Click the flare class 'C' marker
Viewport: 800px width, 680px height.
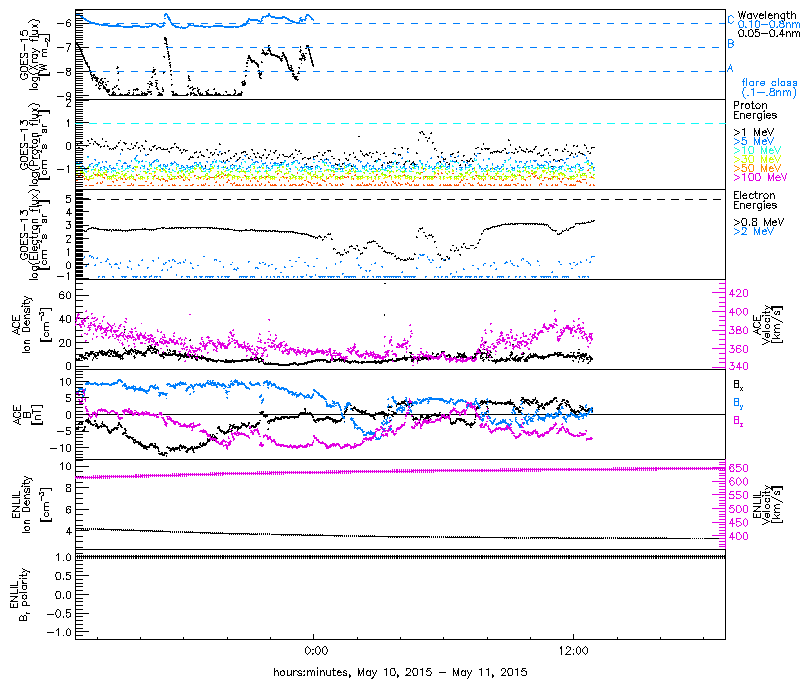731,20
